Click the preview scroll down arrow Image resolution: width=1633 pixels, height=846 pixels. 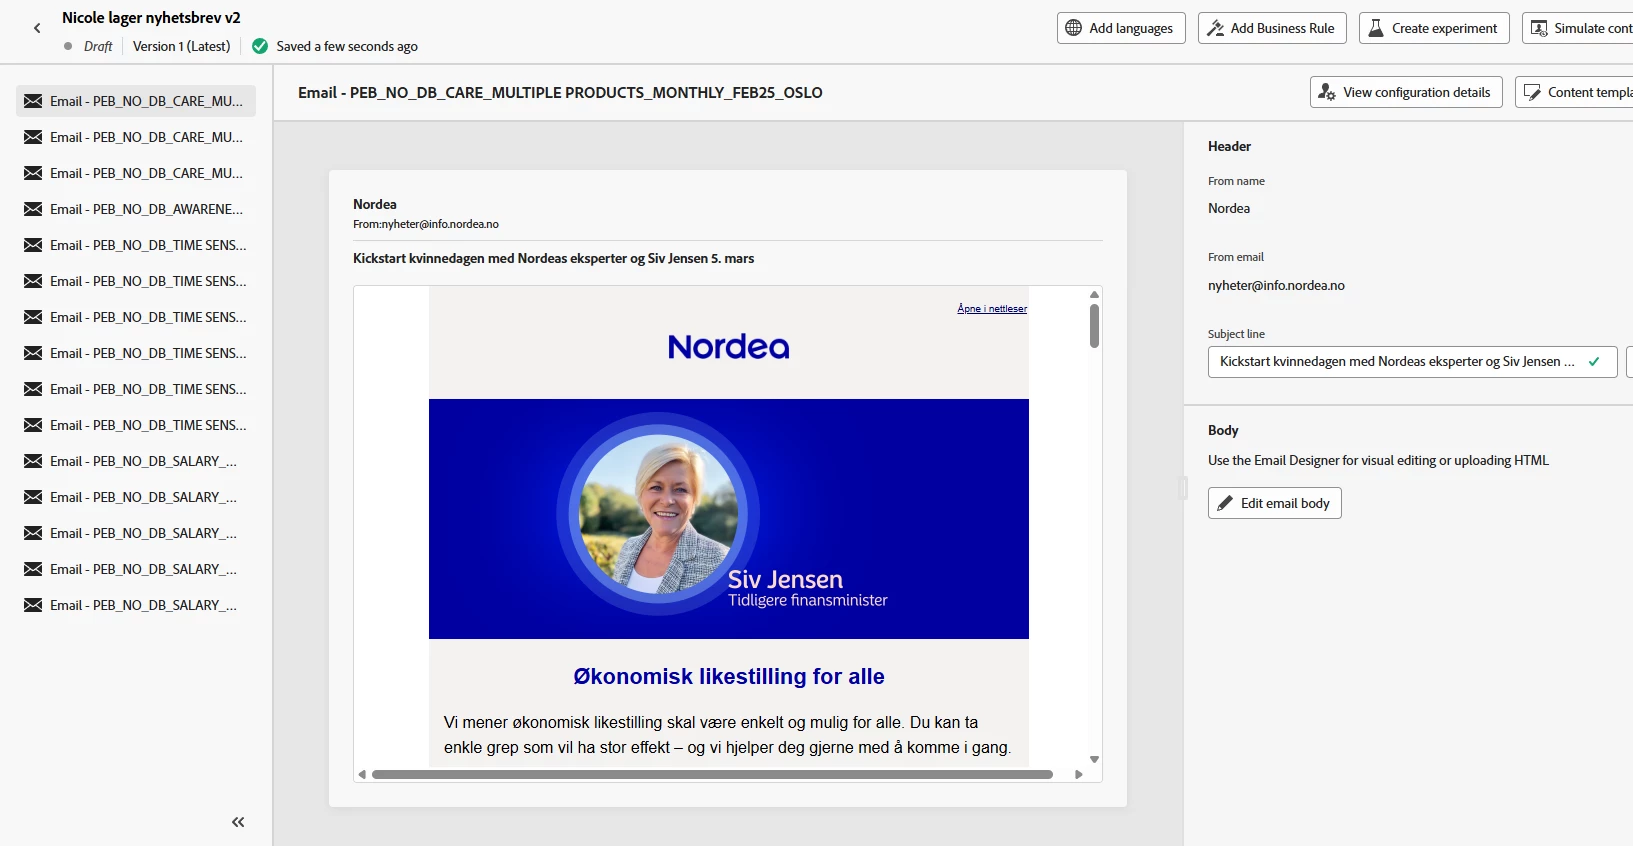point(1094,759)
